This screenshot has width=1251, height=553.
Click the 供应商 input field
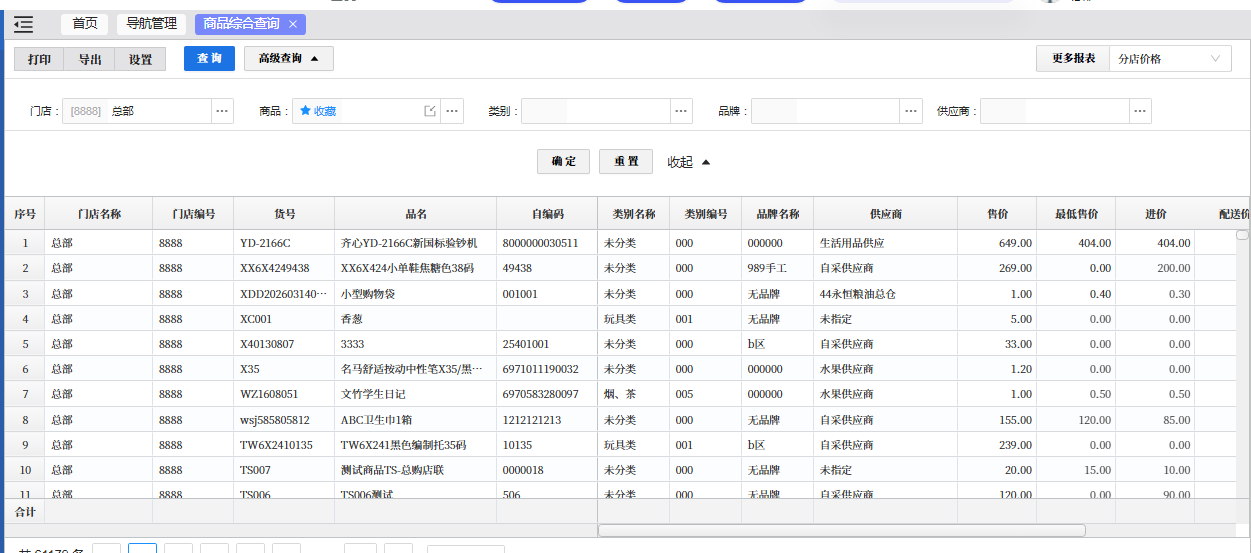coord(1055,111)
